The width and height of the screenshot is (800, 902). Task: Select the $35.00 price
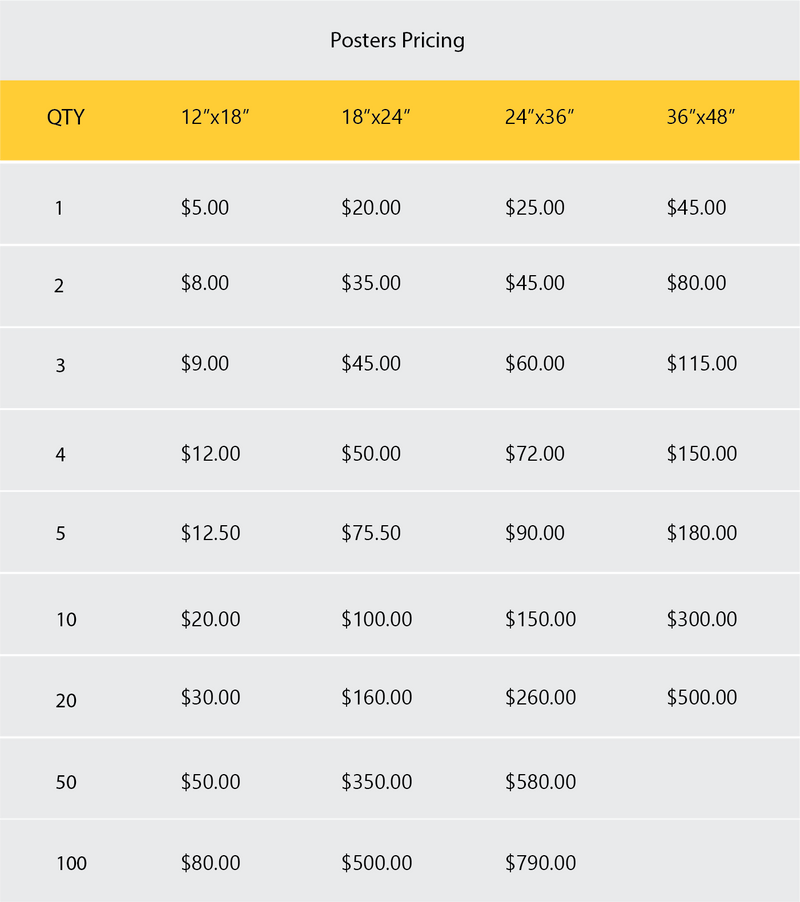(x=371, y=283)
